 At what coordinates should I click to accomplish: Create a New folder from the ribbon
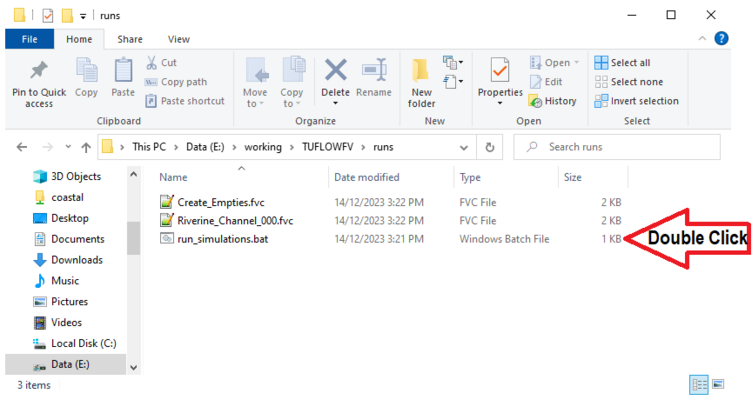click(x=421, y=72)
